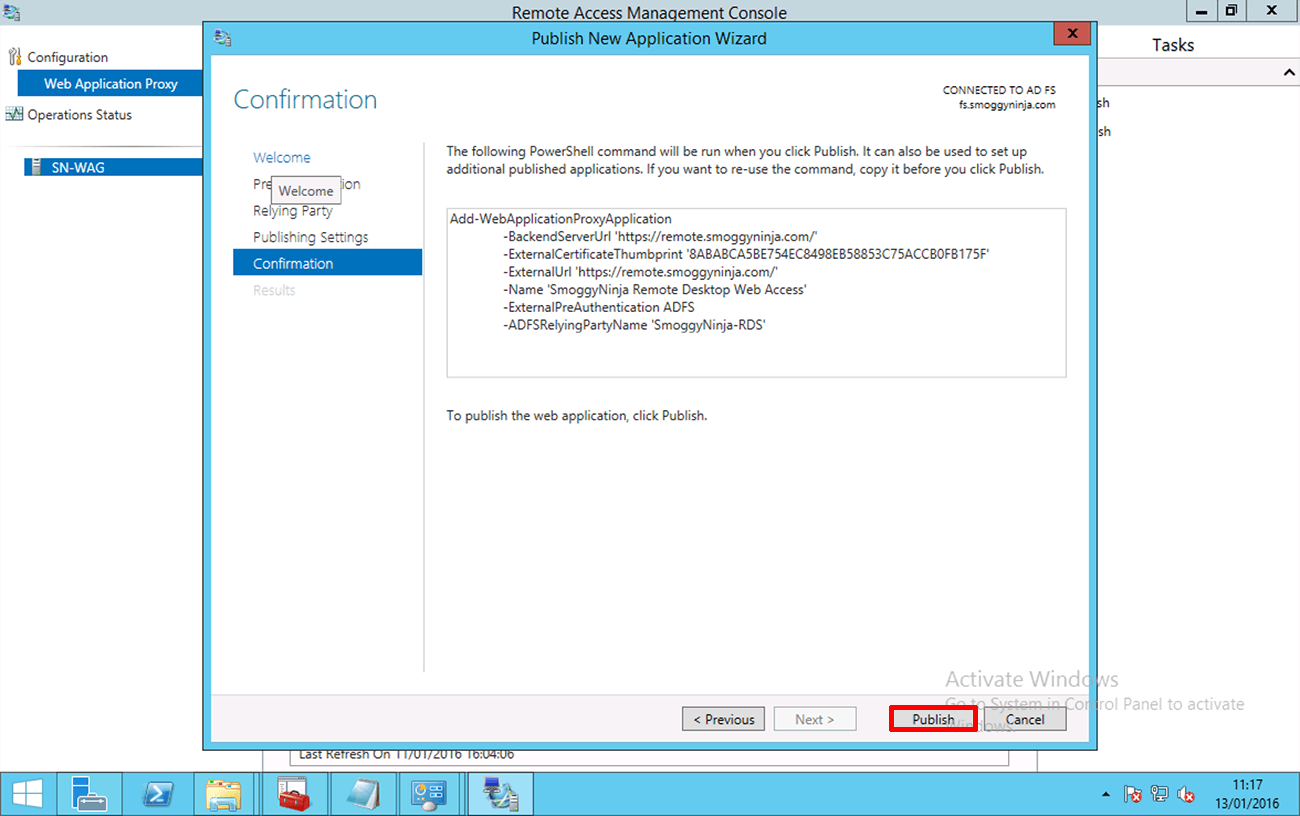Image resolution: width=1300 pixels, height=816 pixels.
Task: Open the Windows Start button
Action: [27, 794]
